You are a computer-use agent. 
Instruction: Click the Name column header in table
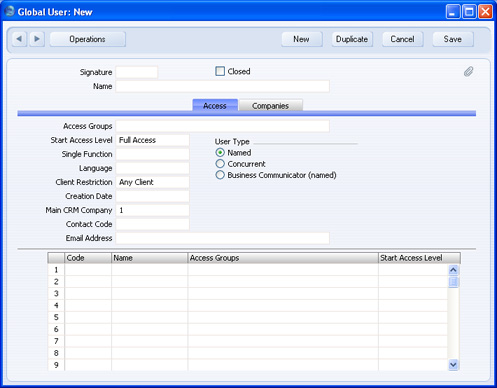tap(150, 258)
